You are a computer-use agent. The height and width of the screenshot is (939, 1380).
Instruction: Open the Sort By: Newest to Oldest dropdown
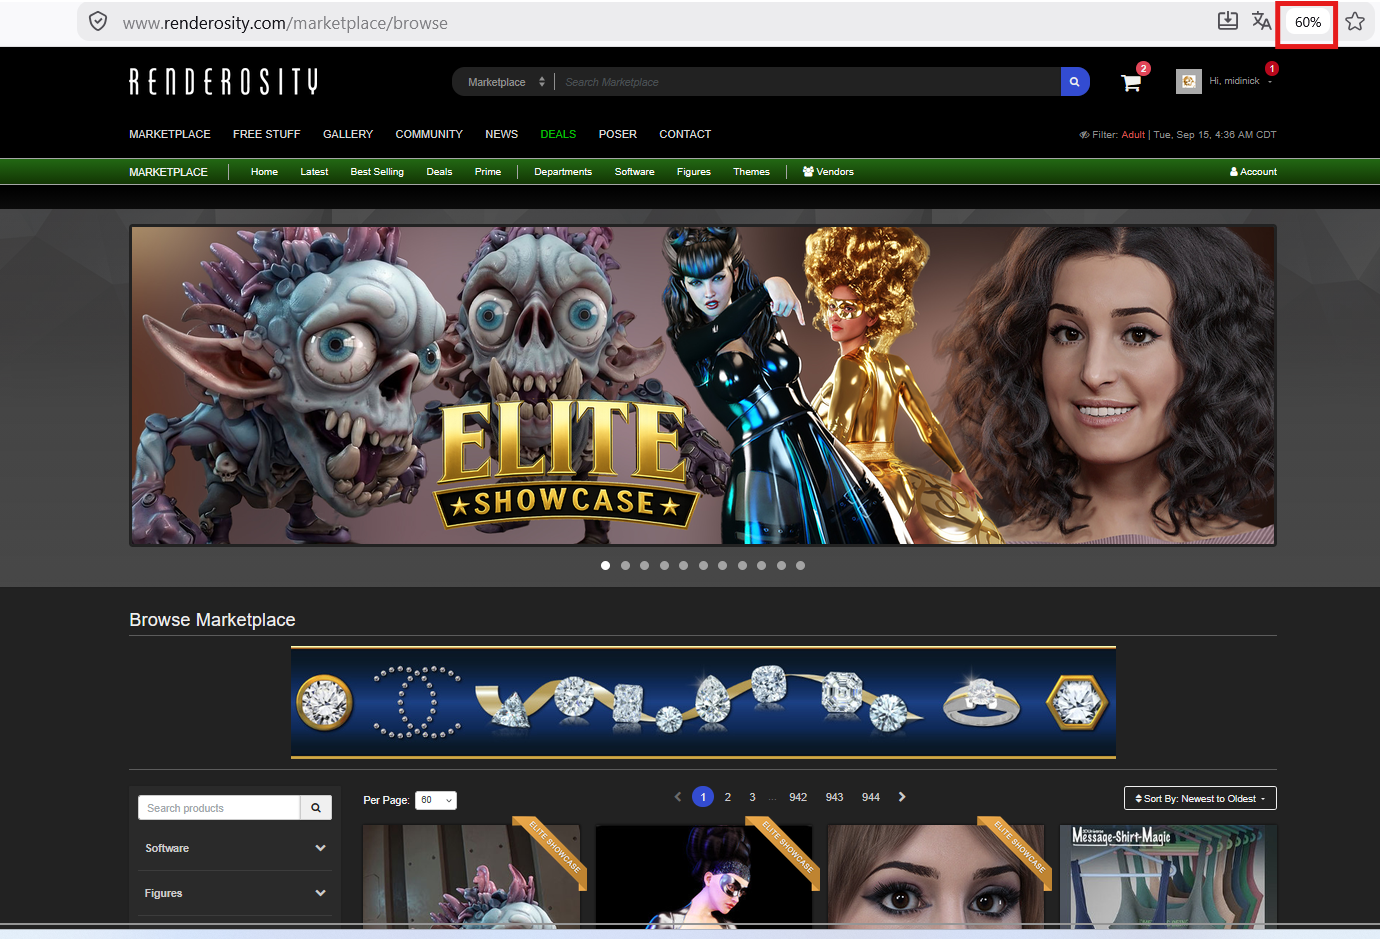pos(1200,798)
